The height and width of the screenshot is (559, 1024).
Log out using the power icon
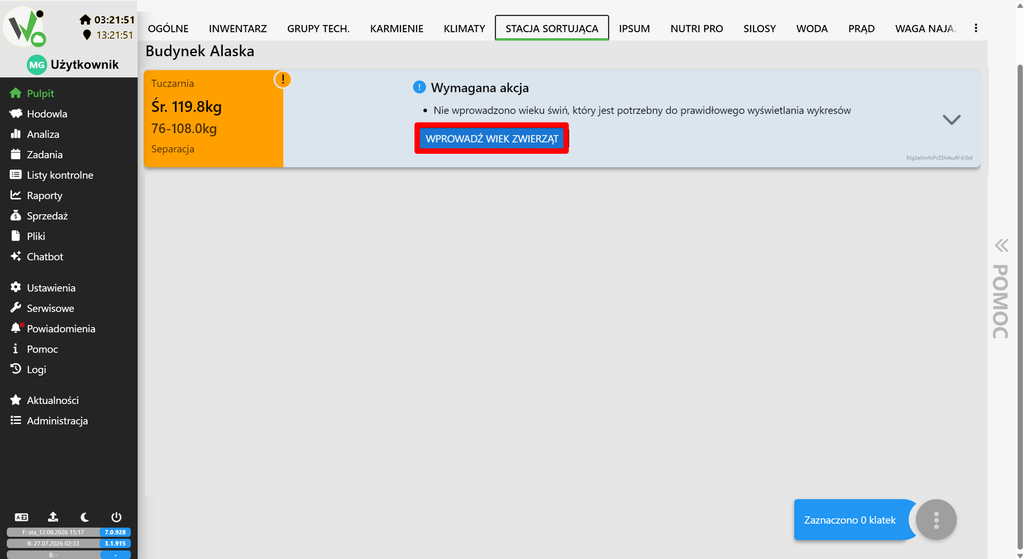coord(116,517)
